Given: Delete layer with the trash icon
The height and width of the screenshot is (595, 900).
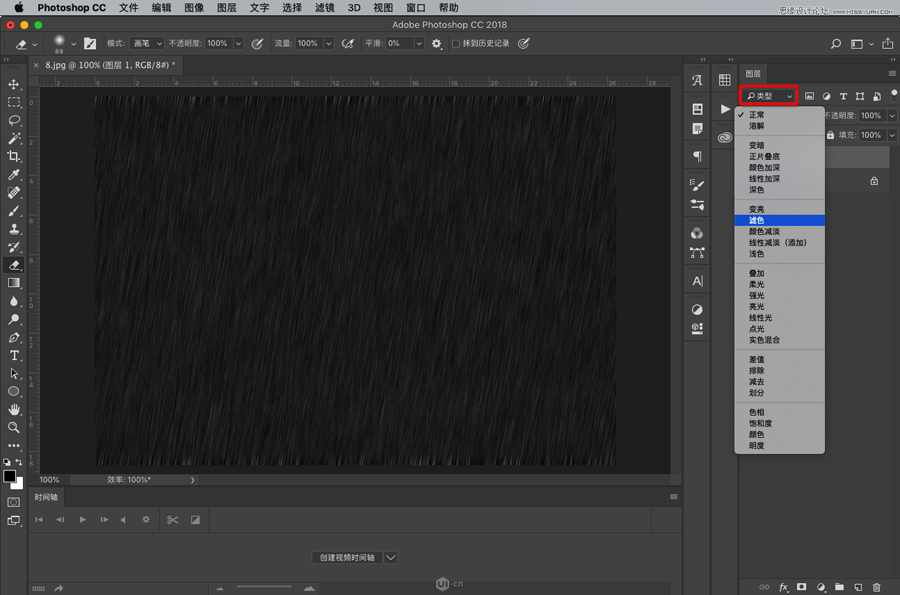Looking at the screenshot, I should click(877, 587).
